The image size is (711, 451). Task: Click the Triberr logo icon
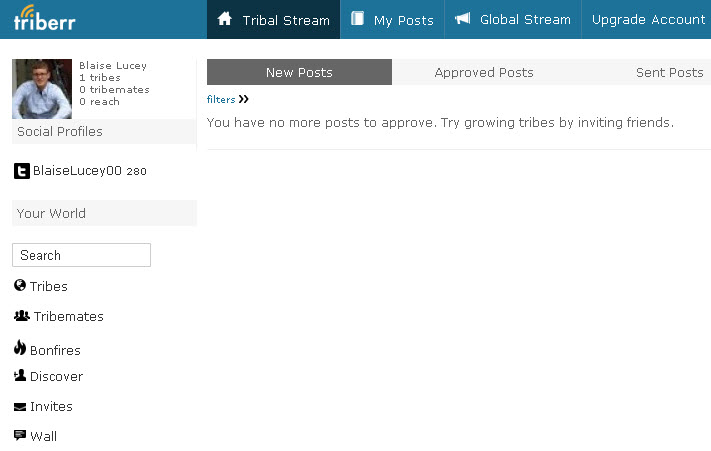coord(44,19)
